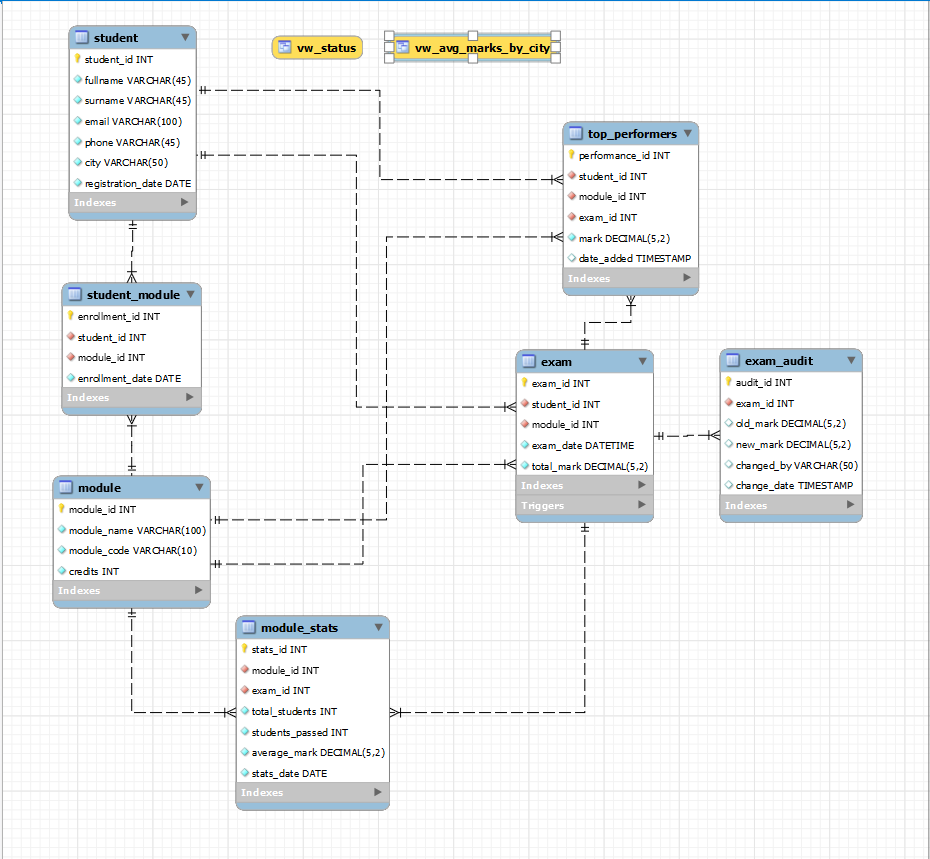Select the vw_avg_marks_by_city view label
This screenshot has height=859, width=930.
click(482, 48)
